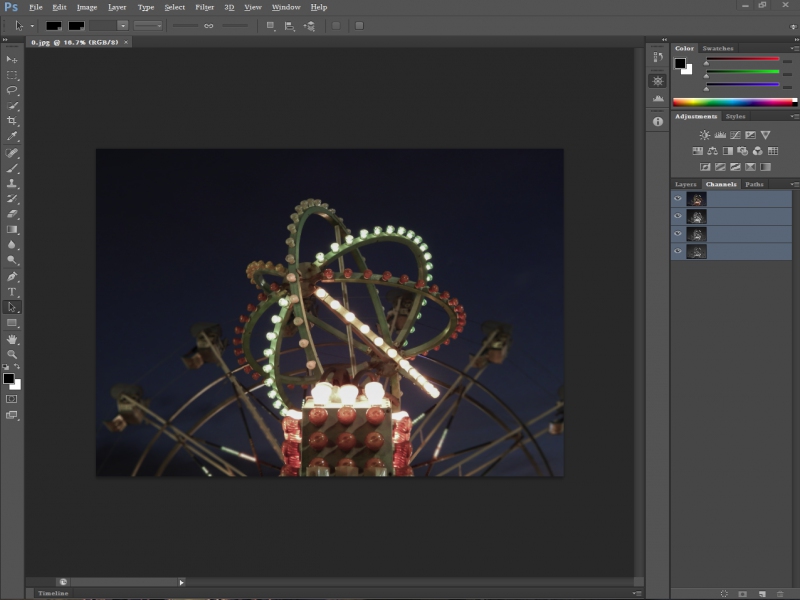
Task: Add a Brightness/Contrast adjustment
Action: pos(704,135)
